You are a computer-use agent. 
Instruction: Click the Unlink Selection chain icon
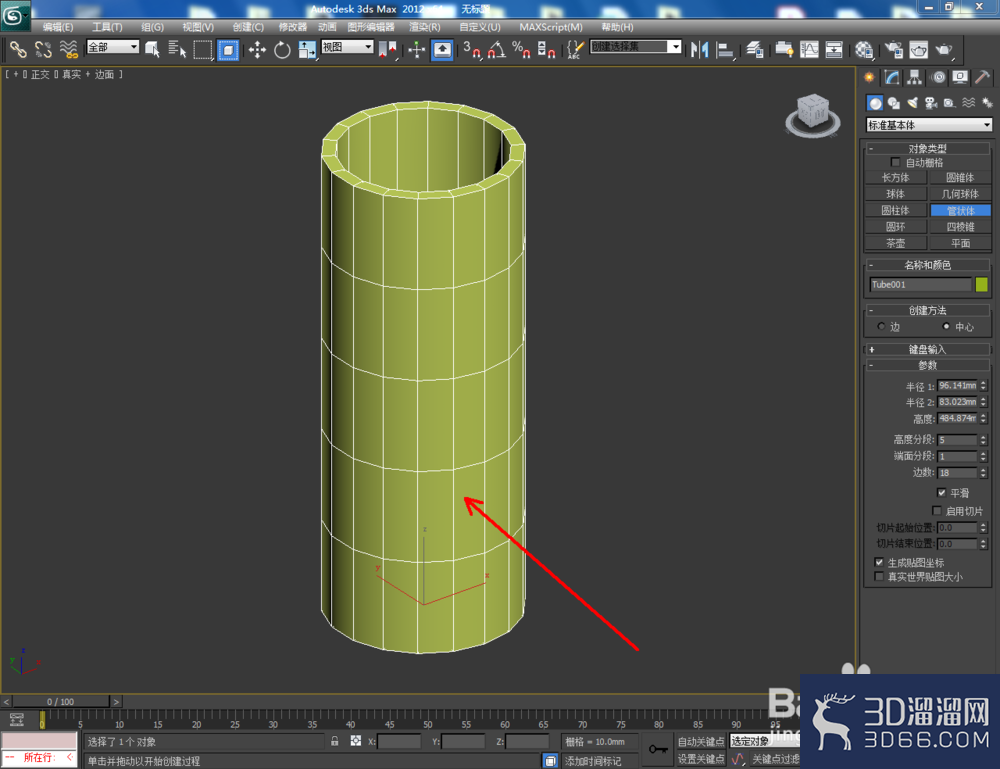click(x=43, y=49)
